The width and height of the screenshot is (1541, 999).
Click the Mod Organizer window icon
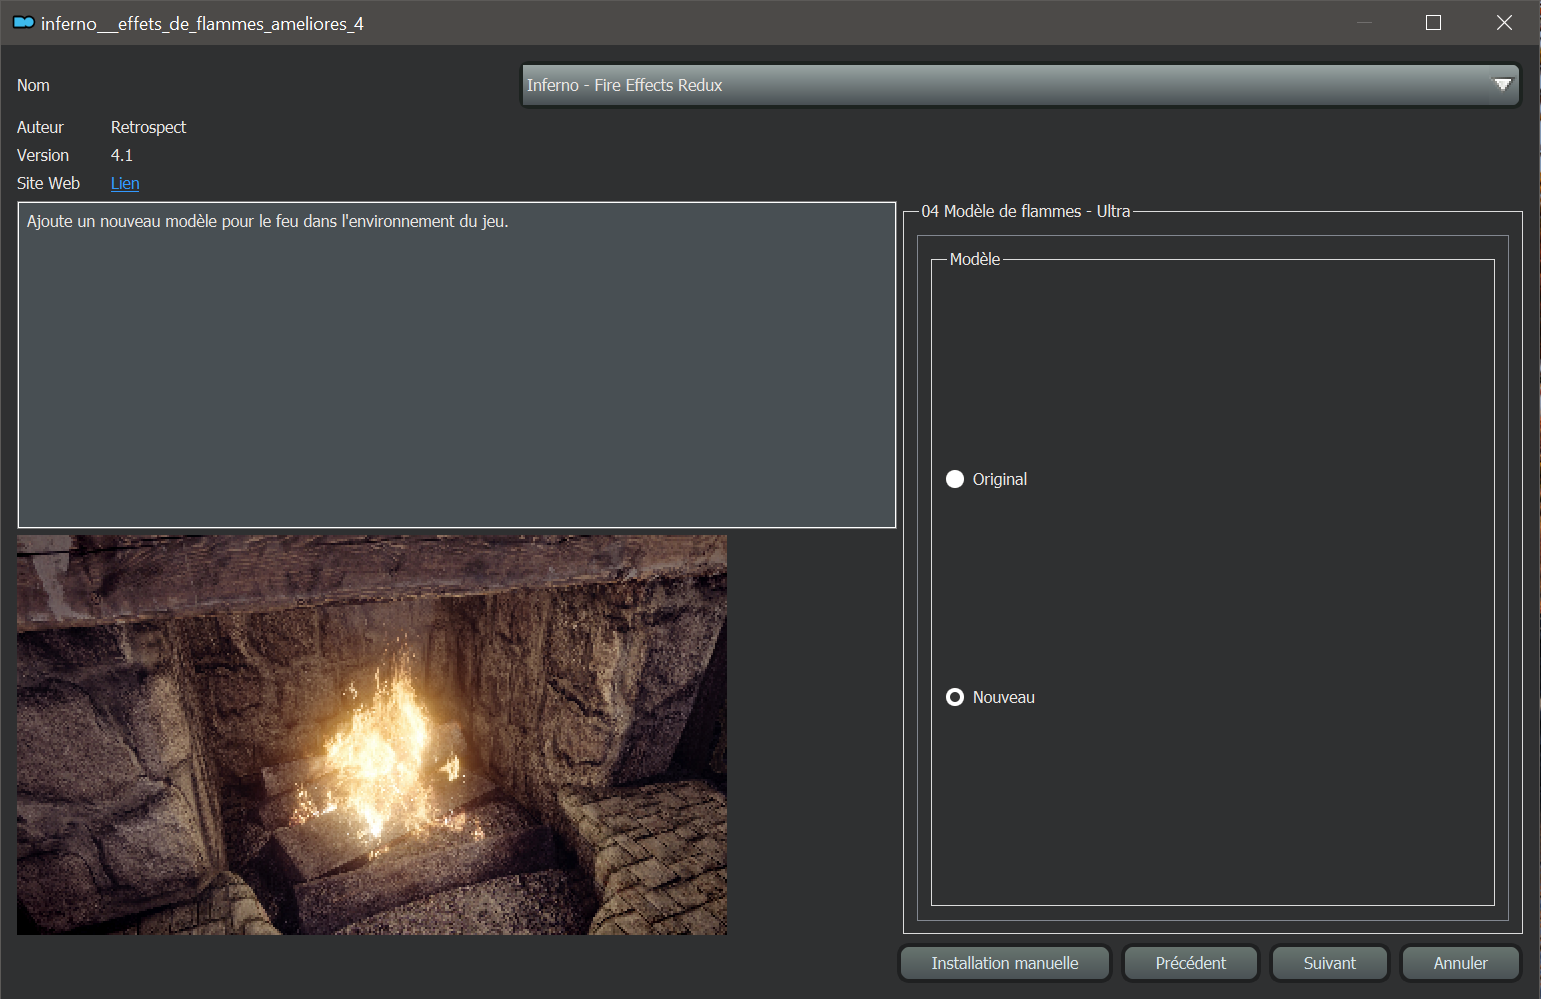coord(23,22)
